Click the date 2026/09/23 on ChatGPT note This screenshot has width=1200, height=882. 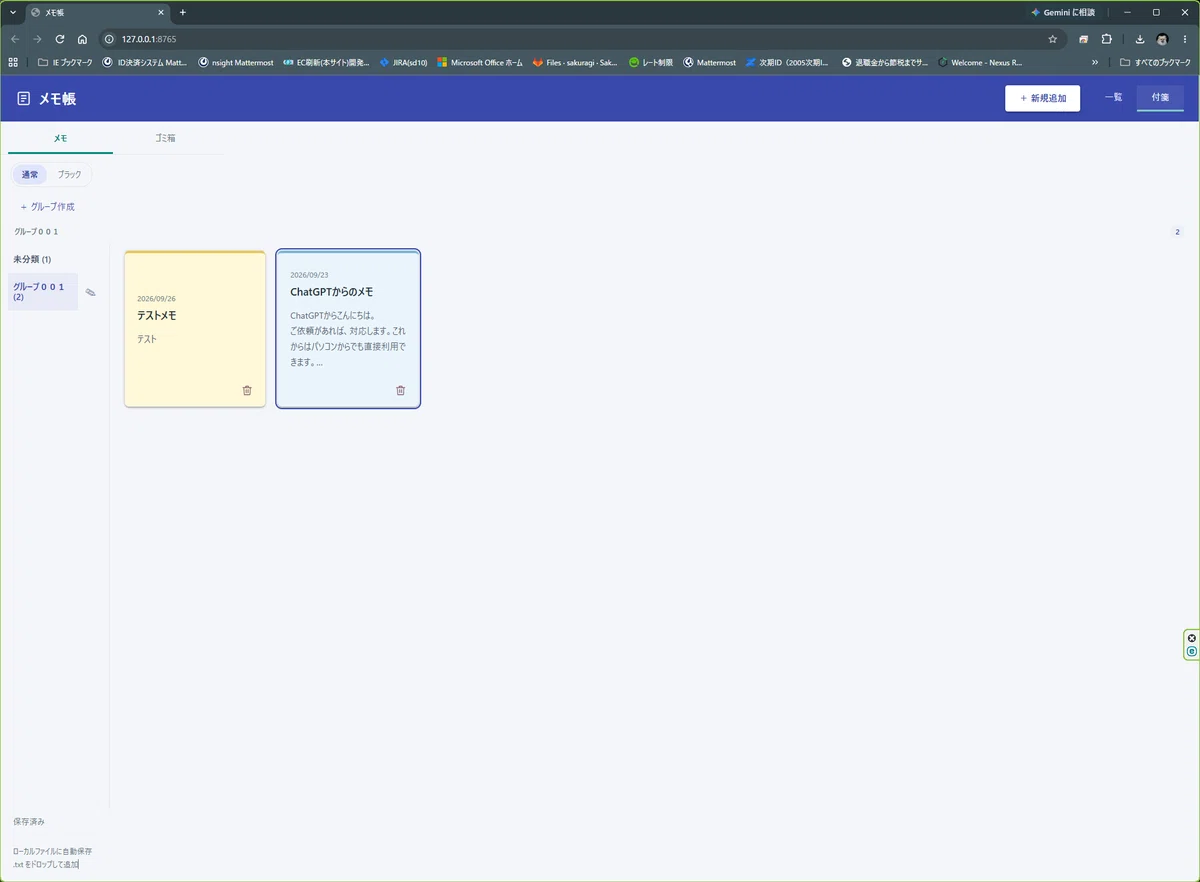click(x=309, y=275)
